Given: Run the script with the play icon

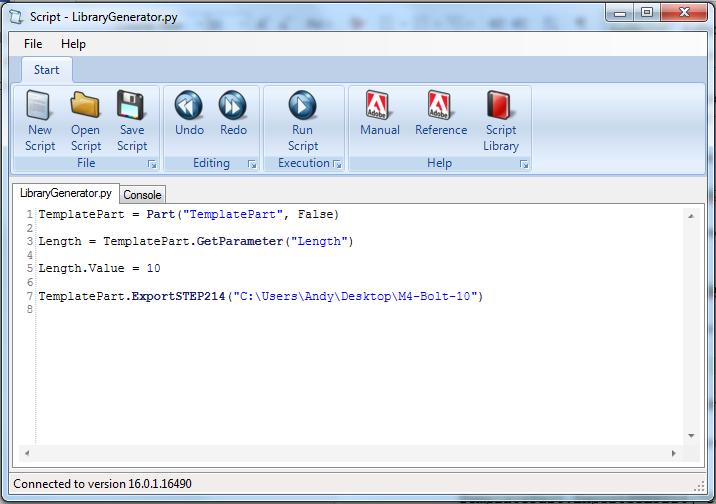Looking at the screenshot, I should [302, 105].
